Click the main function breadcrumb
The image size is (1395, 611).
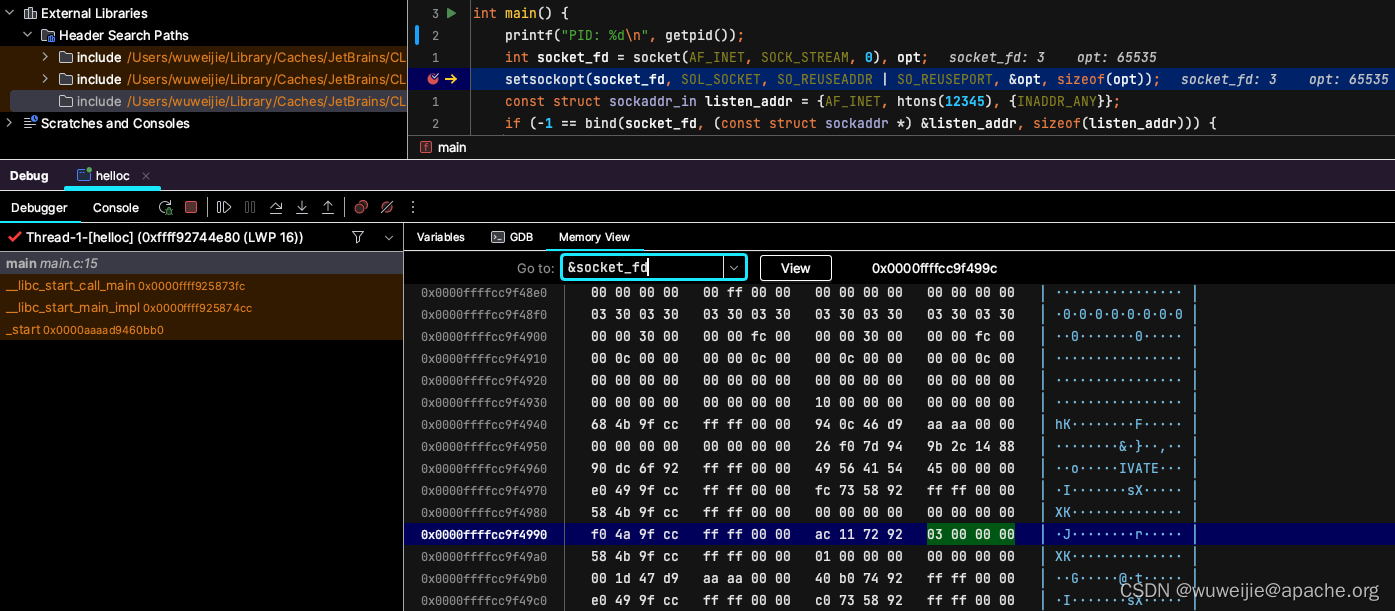pyautogui.click(x=443, y=147)
